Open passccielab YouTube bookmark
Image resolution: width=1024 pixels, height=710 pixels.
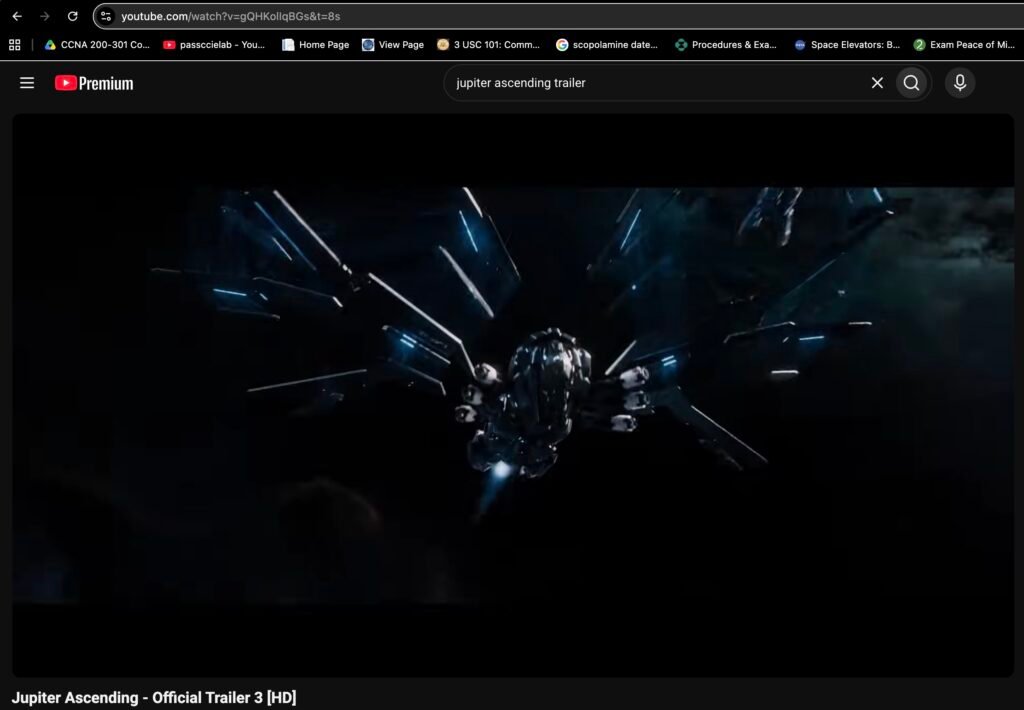click(x=214, y=44)
